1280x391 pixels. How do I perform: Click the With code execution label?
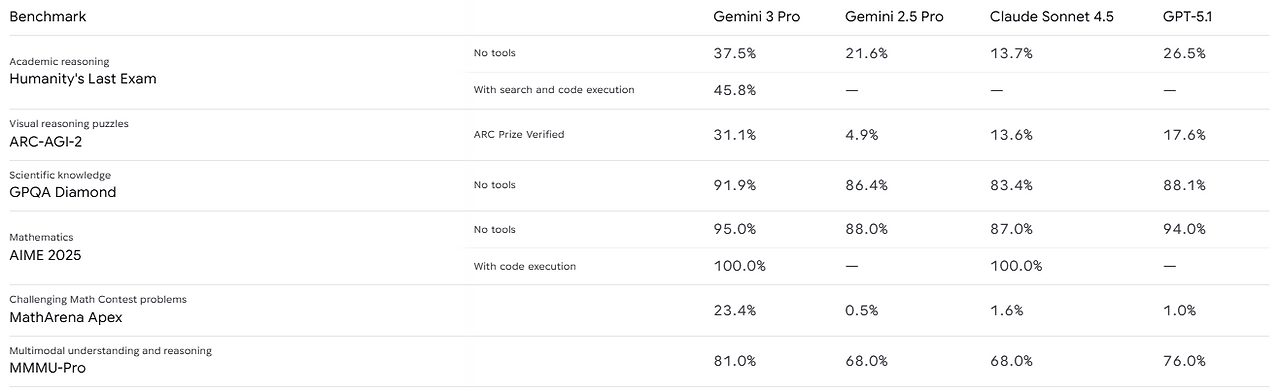[525, 266]
